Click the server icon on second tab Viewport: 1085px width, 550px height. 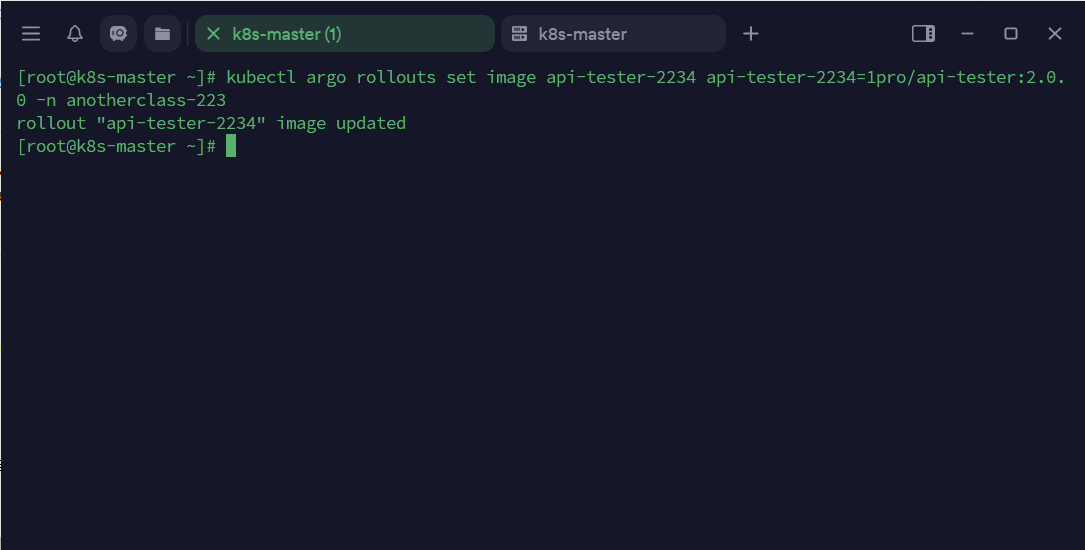pos(519,34)
